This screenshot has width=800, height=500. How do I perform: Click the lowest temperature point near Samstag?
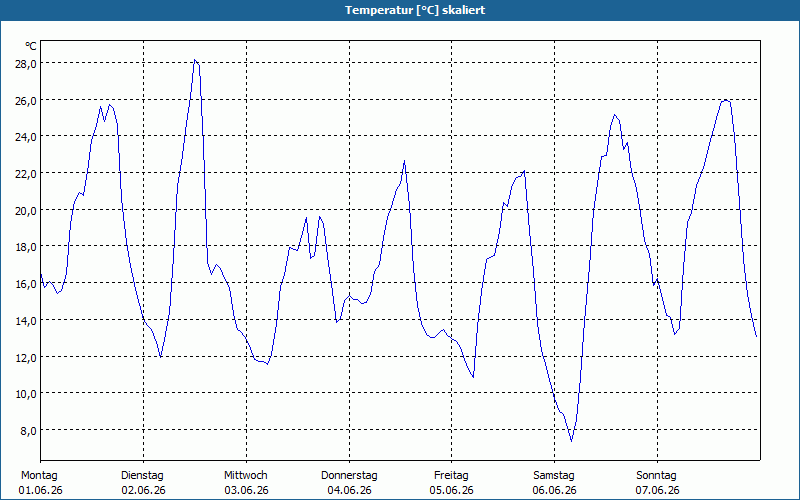click(x=571, y=441)
